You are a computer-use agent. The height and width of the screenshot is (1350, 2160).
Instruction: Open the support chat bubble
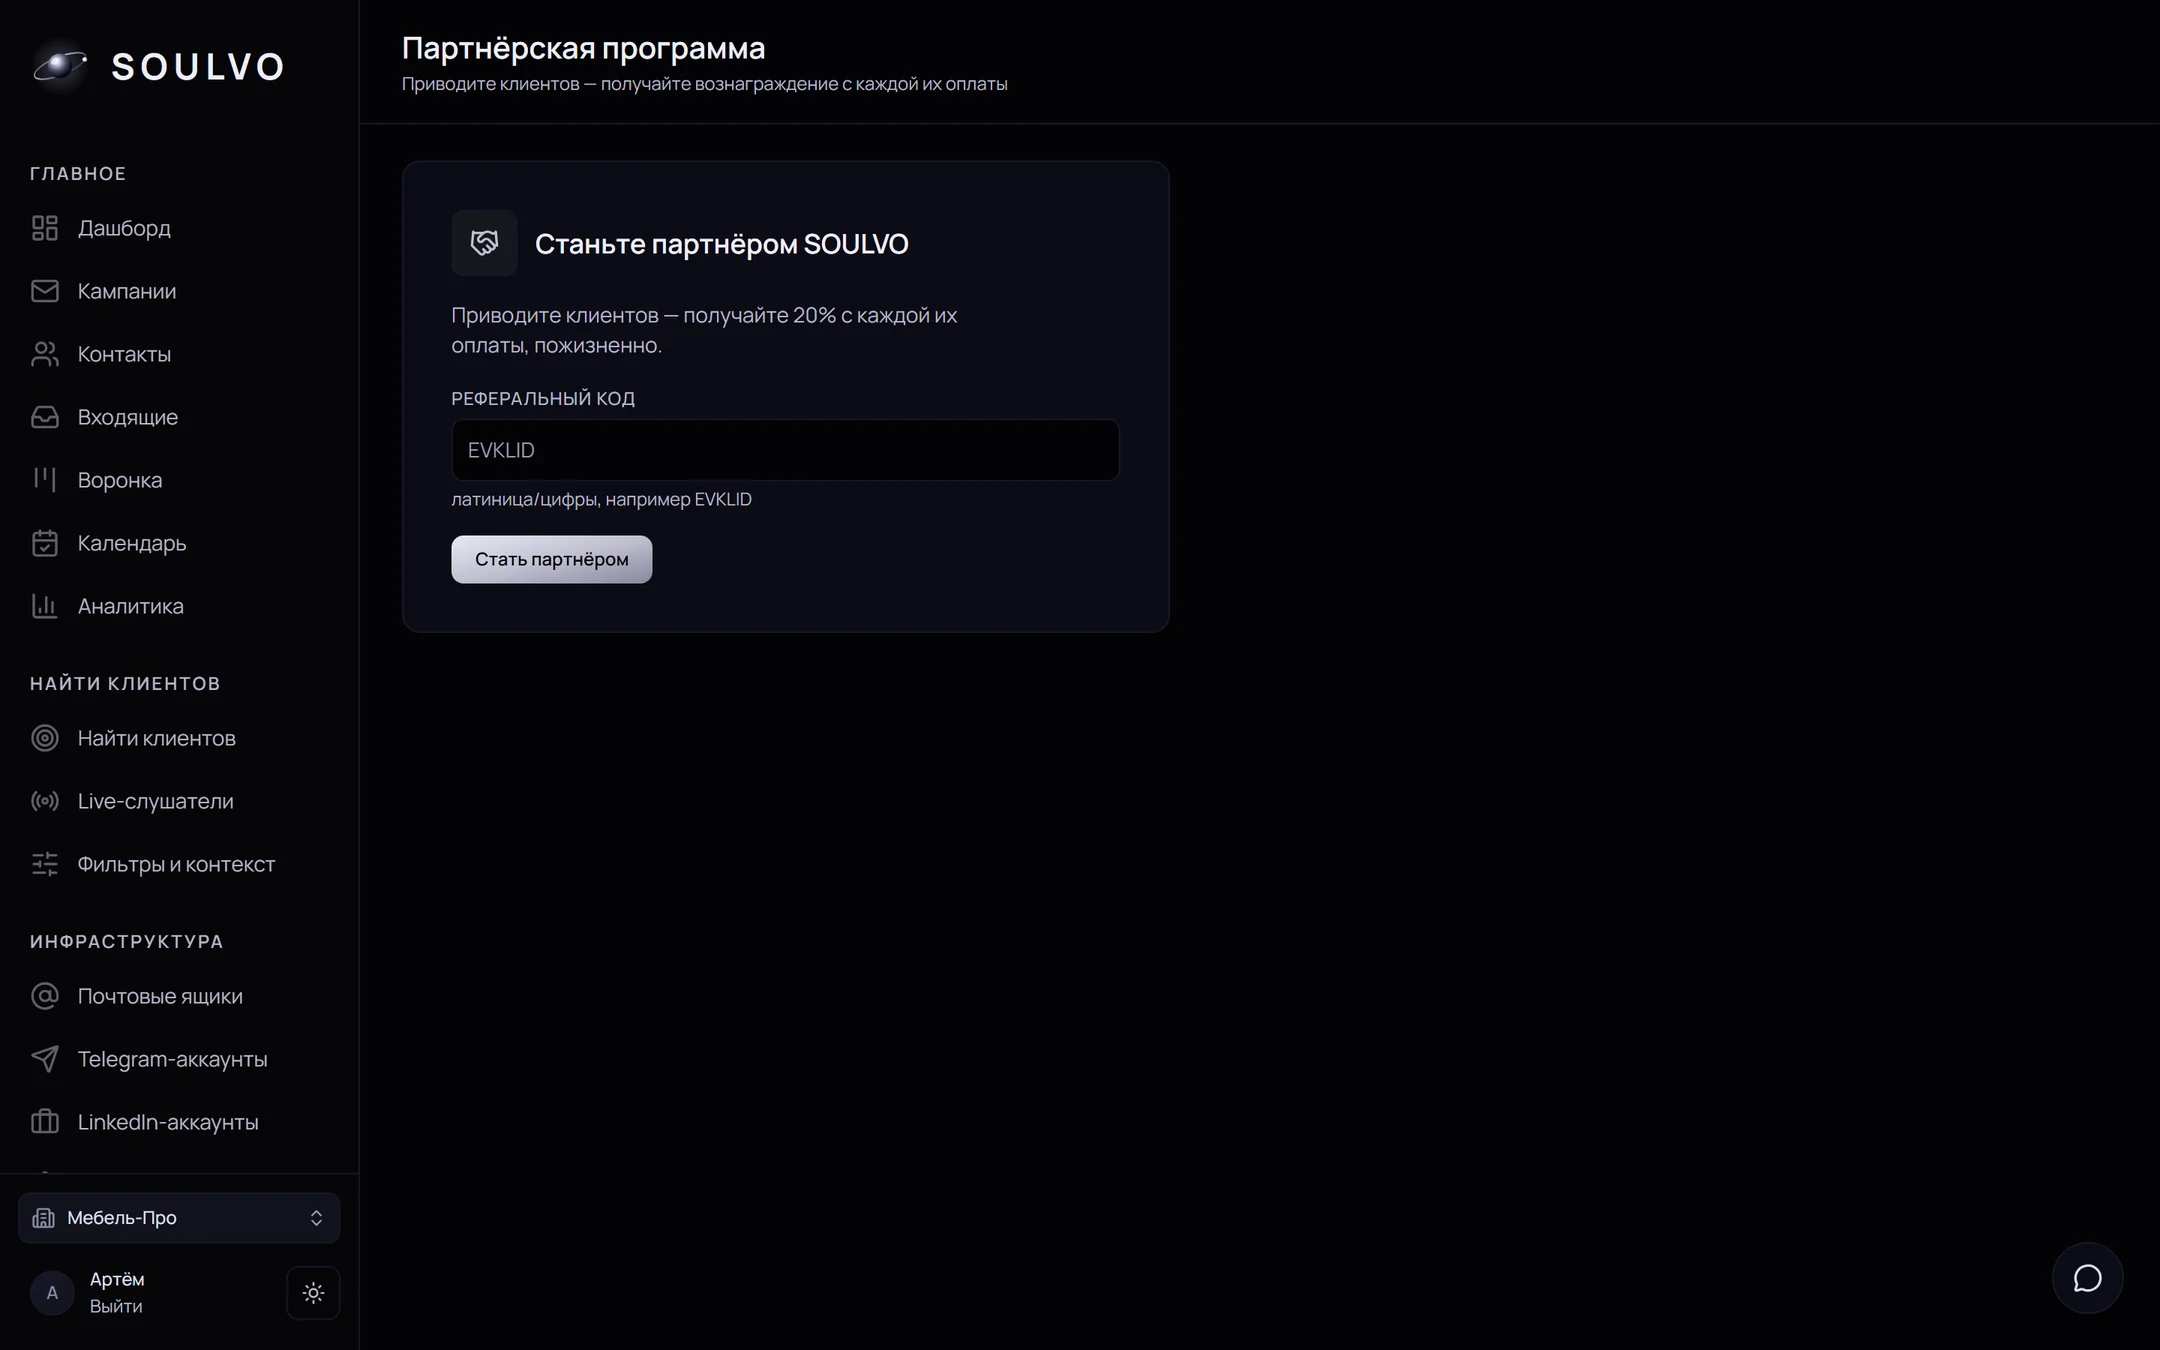pyautogui.click(x=2087, y=1278)
